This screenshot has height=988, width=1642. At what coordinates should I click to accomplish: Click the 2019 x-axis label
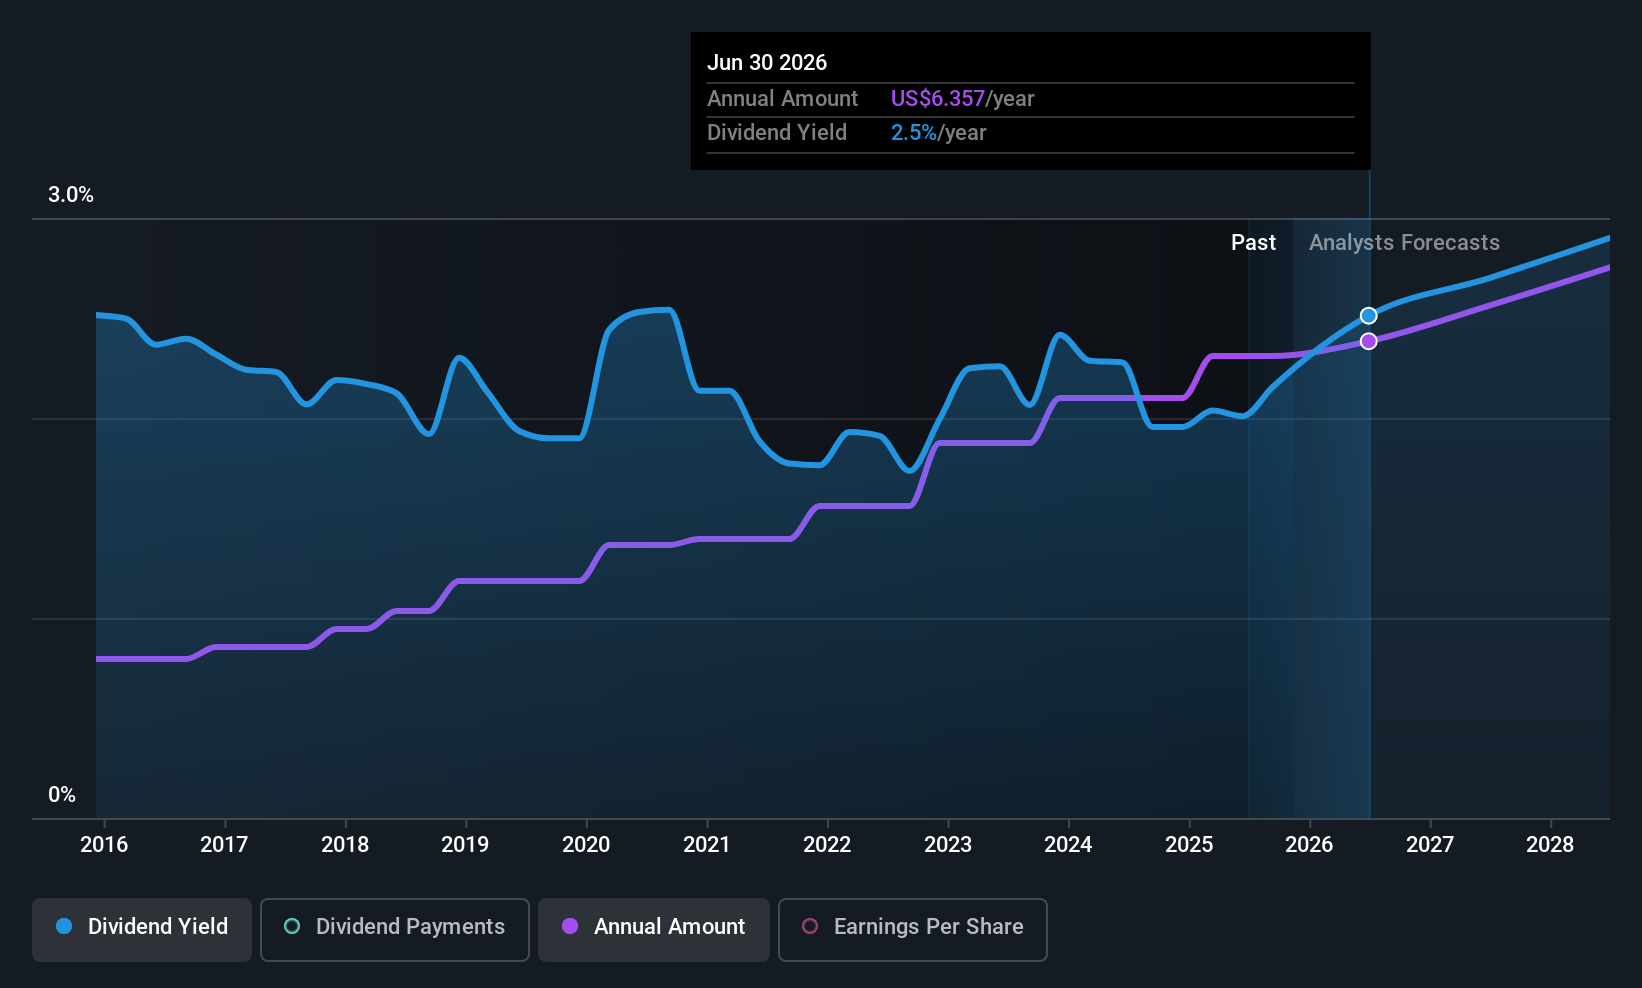coord(465,844)
